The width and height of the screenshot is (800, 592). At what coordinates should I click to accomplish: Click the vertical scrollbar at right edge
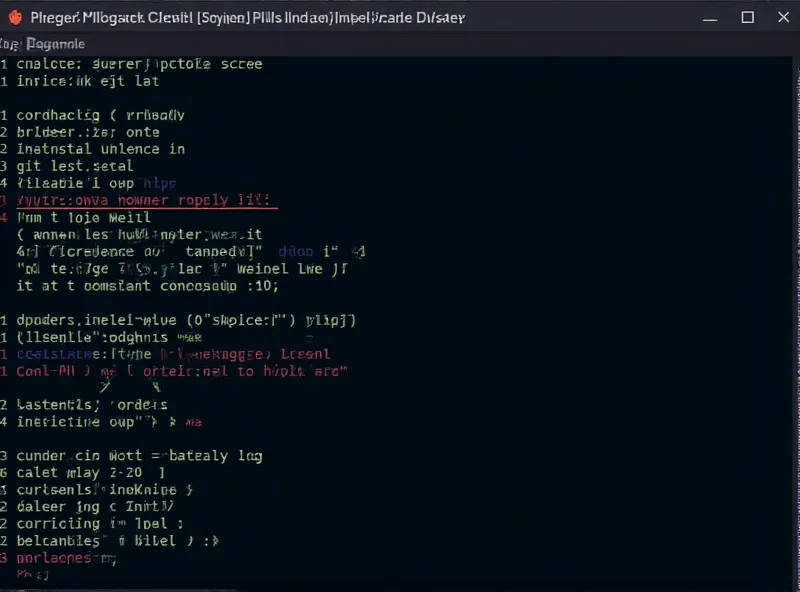coord(797,322)
